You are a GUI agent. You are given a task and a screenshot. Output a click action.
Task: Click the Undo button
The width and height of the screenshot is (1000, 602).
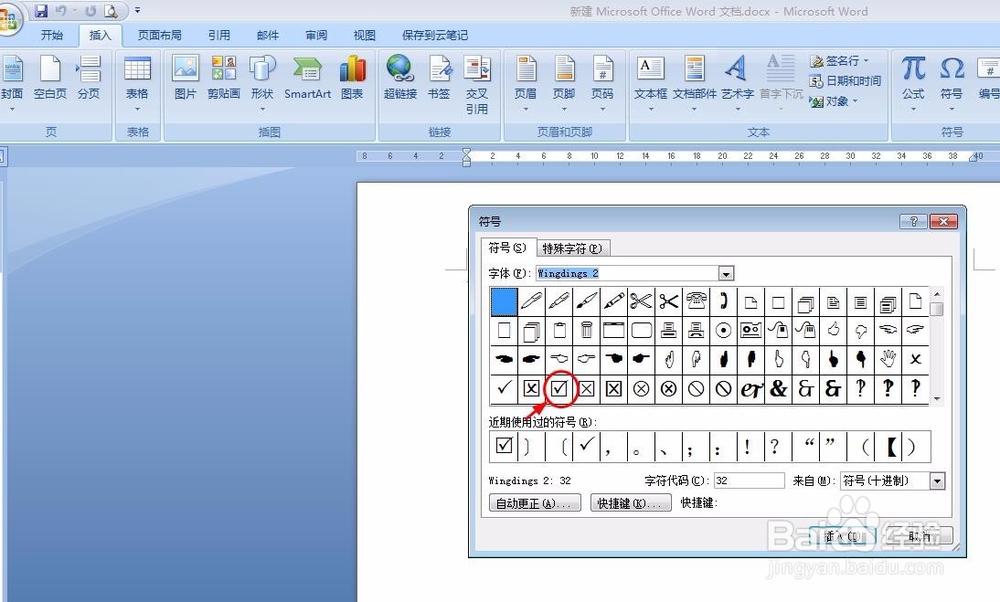coord(61,11)
